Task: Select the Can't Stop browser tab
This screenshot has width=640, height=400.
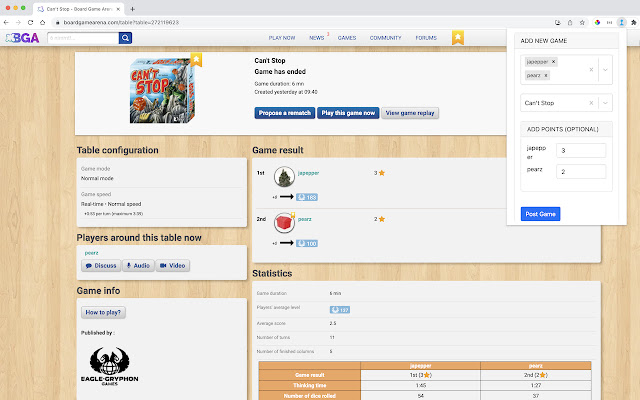Action: [78, 9]
